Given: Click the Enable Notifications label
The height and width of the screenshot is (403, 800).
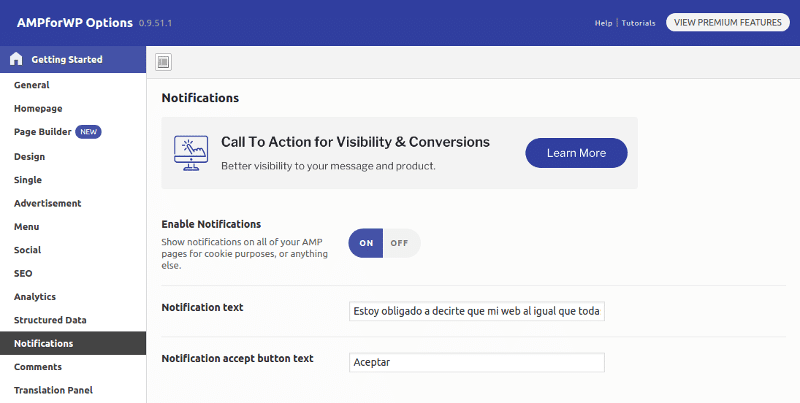Looking at the screenshot, I should pyautogui.click(x=211, y=224).
